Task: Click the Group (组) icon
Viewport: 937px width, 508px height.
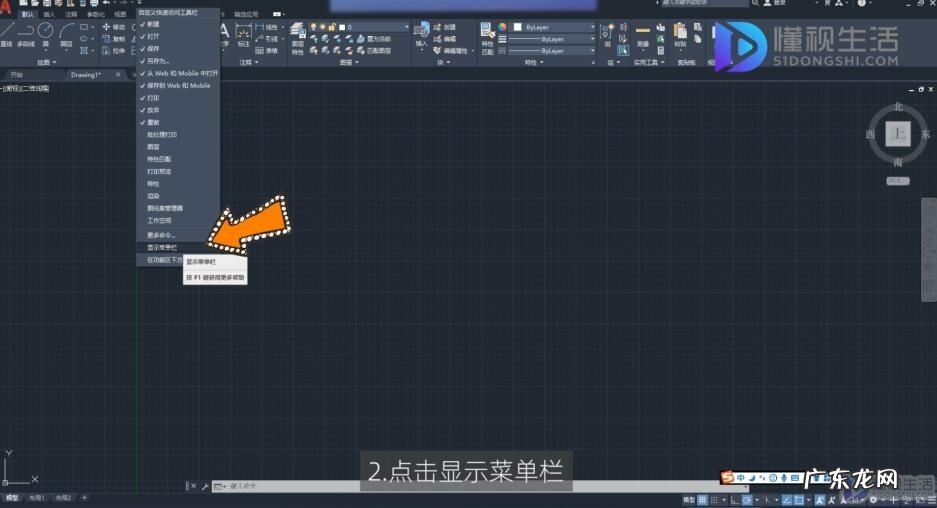Action: click(607, 35)
